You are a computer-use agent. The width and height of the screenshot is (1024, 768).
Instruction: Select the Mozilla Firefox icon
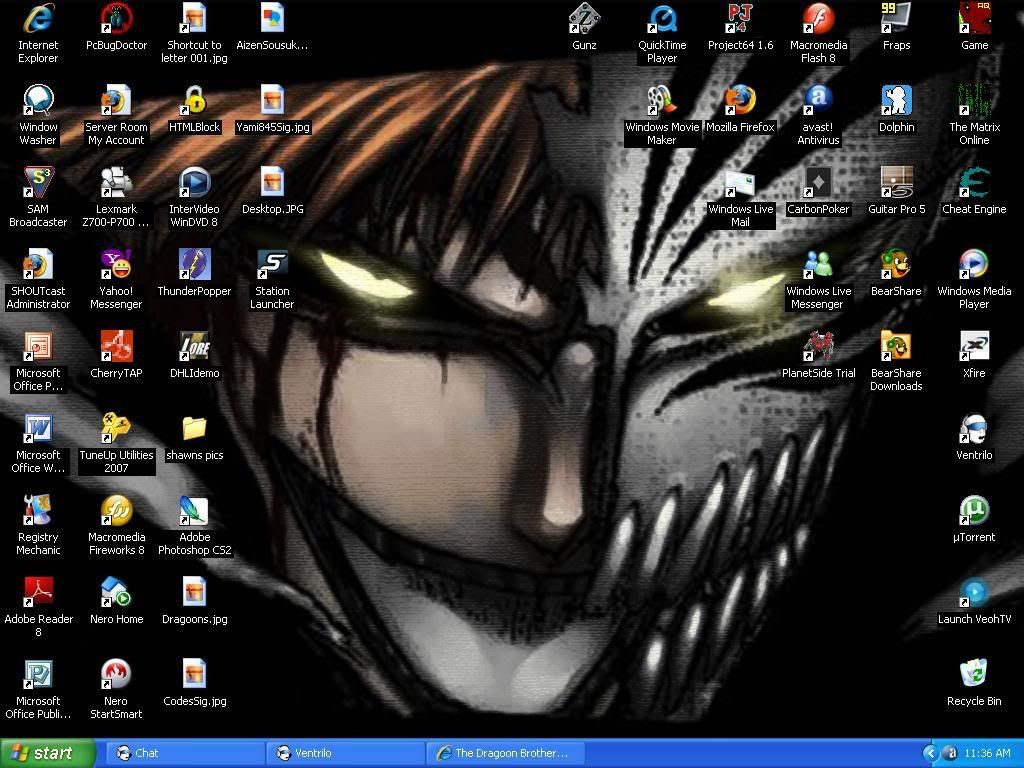click(x=740, y=101)
